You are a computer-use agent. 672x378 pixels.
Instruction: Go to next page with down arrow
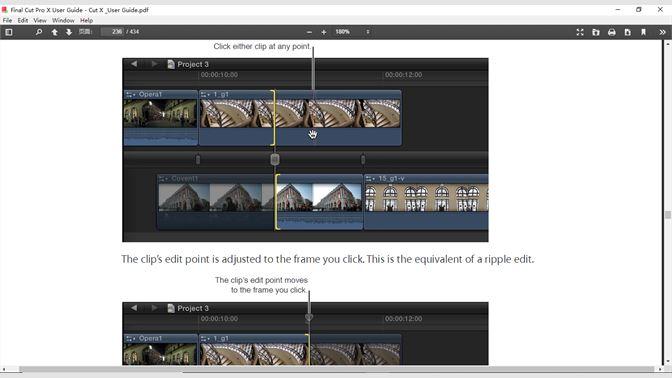pos(69,32)
